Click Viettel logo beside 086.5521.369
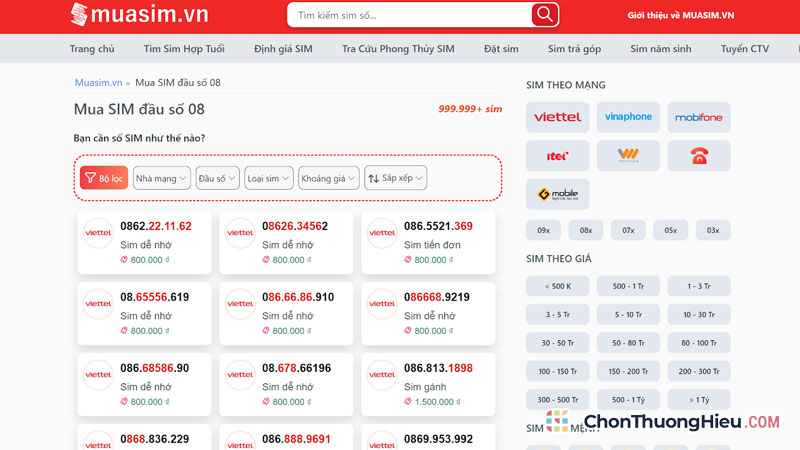 point(382,233)
